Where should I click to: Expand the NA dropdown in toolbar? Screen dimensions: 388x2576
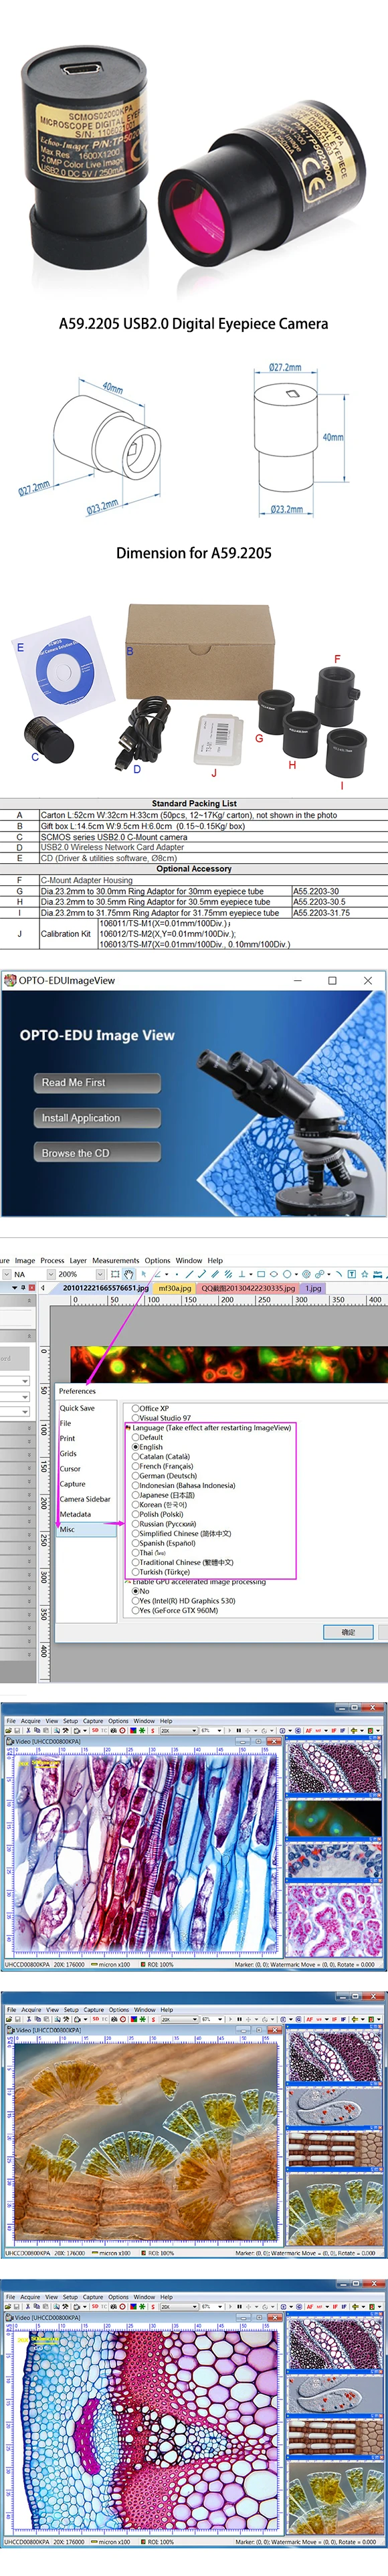point(49,1274)
